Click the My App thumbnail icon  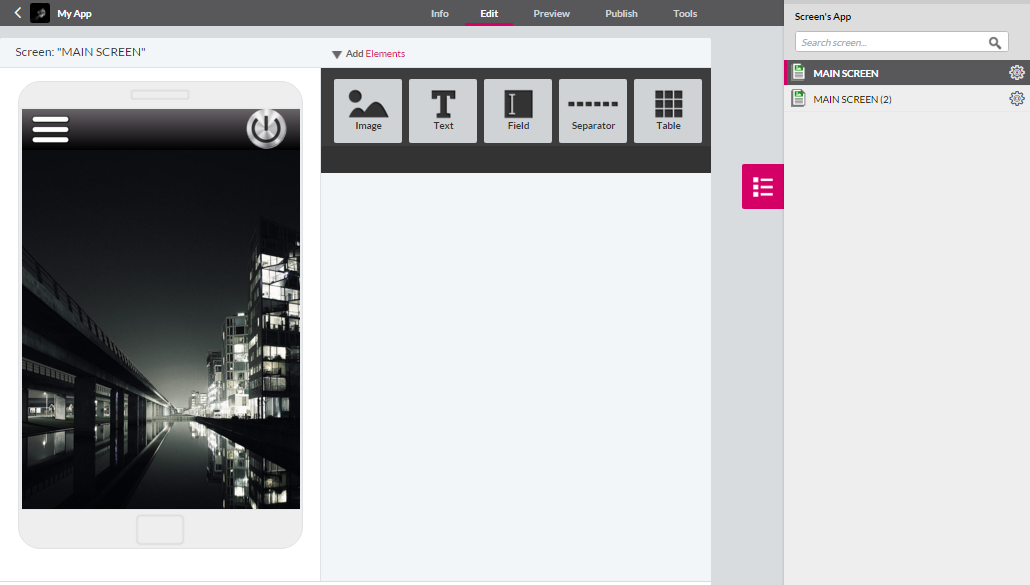(40, 13)
